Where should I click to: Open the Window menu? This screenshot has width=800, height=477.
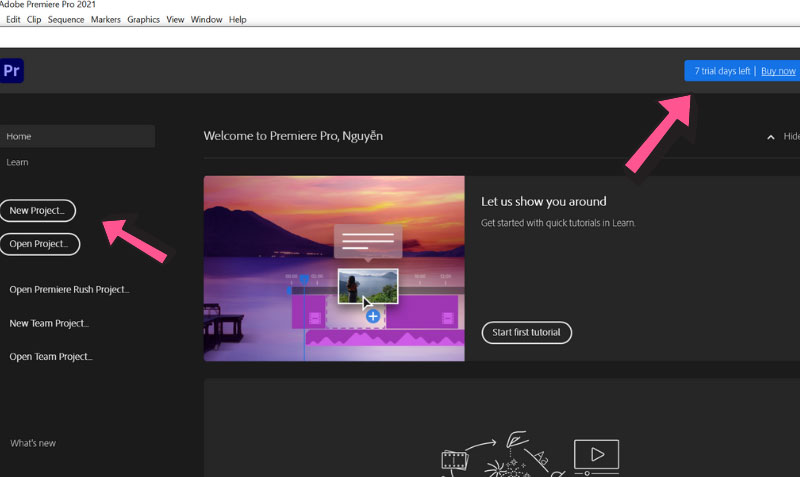206,20
